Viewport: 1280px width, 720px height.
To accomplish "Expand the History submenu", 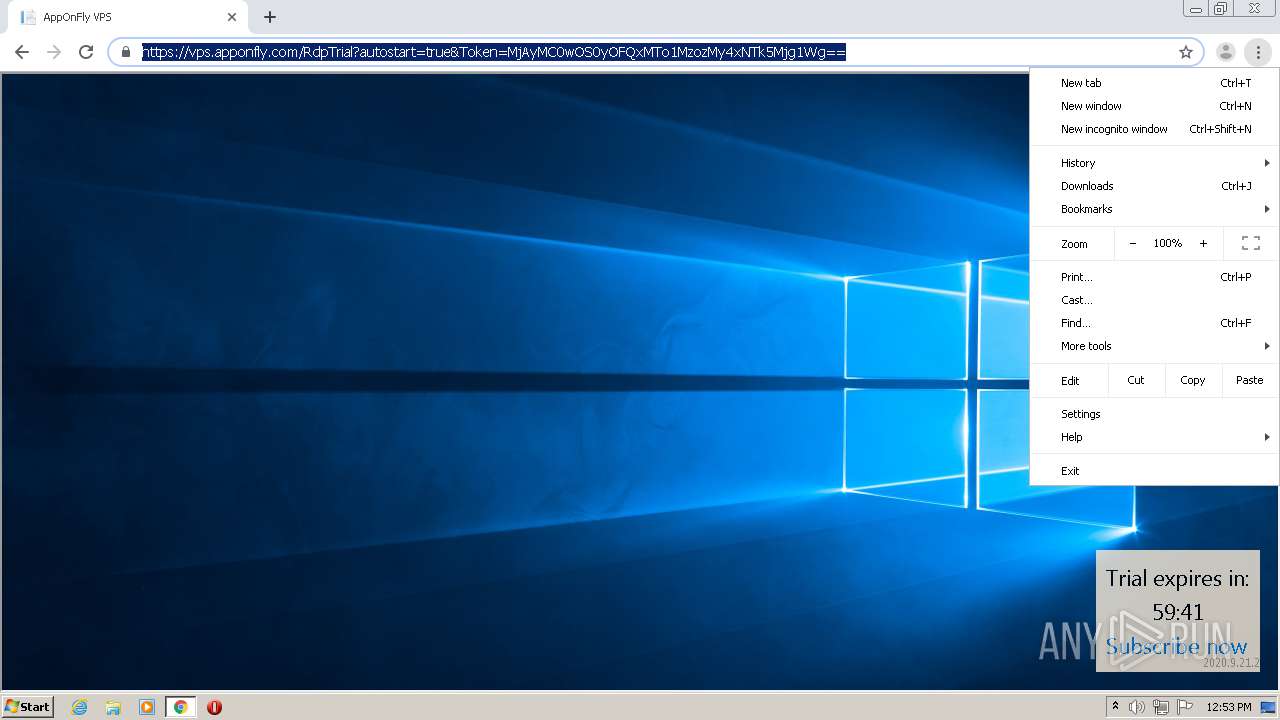I will tap(1155, 163).
